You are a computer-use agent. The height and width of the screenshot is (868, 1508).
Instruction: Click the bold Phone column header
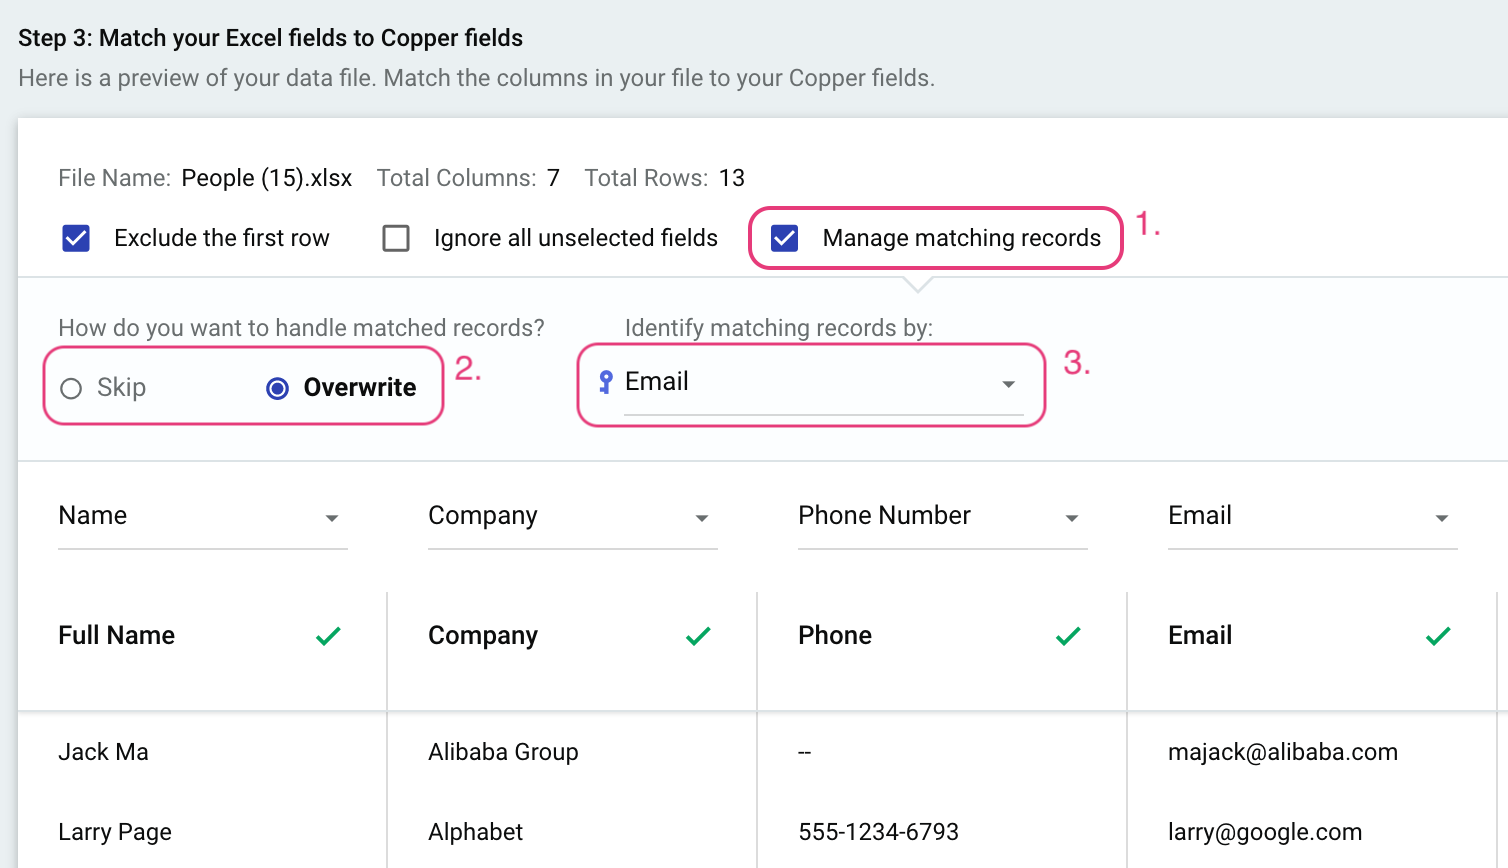click(x=835, y=636)
